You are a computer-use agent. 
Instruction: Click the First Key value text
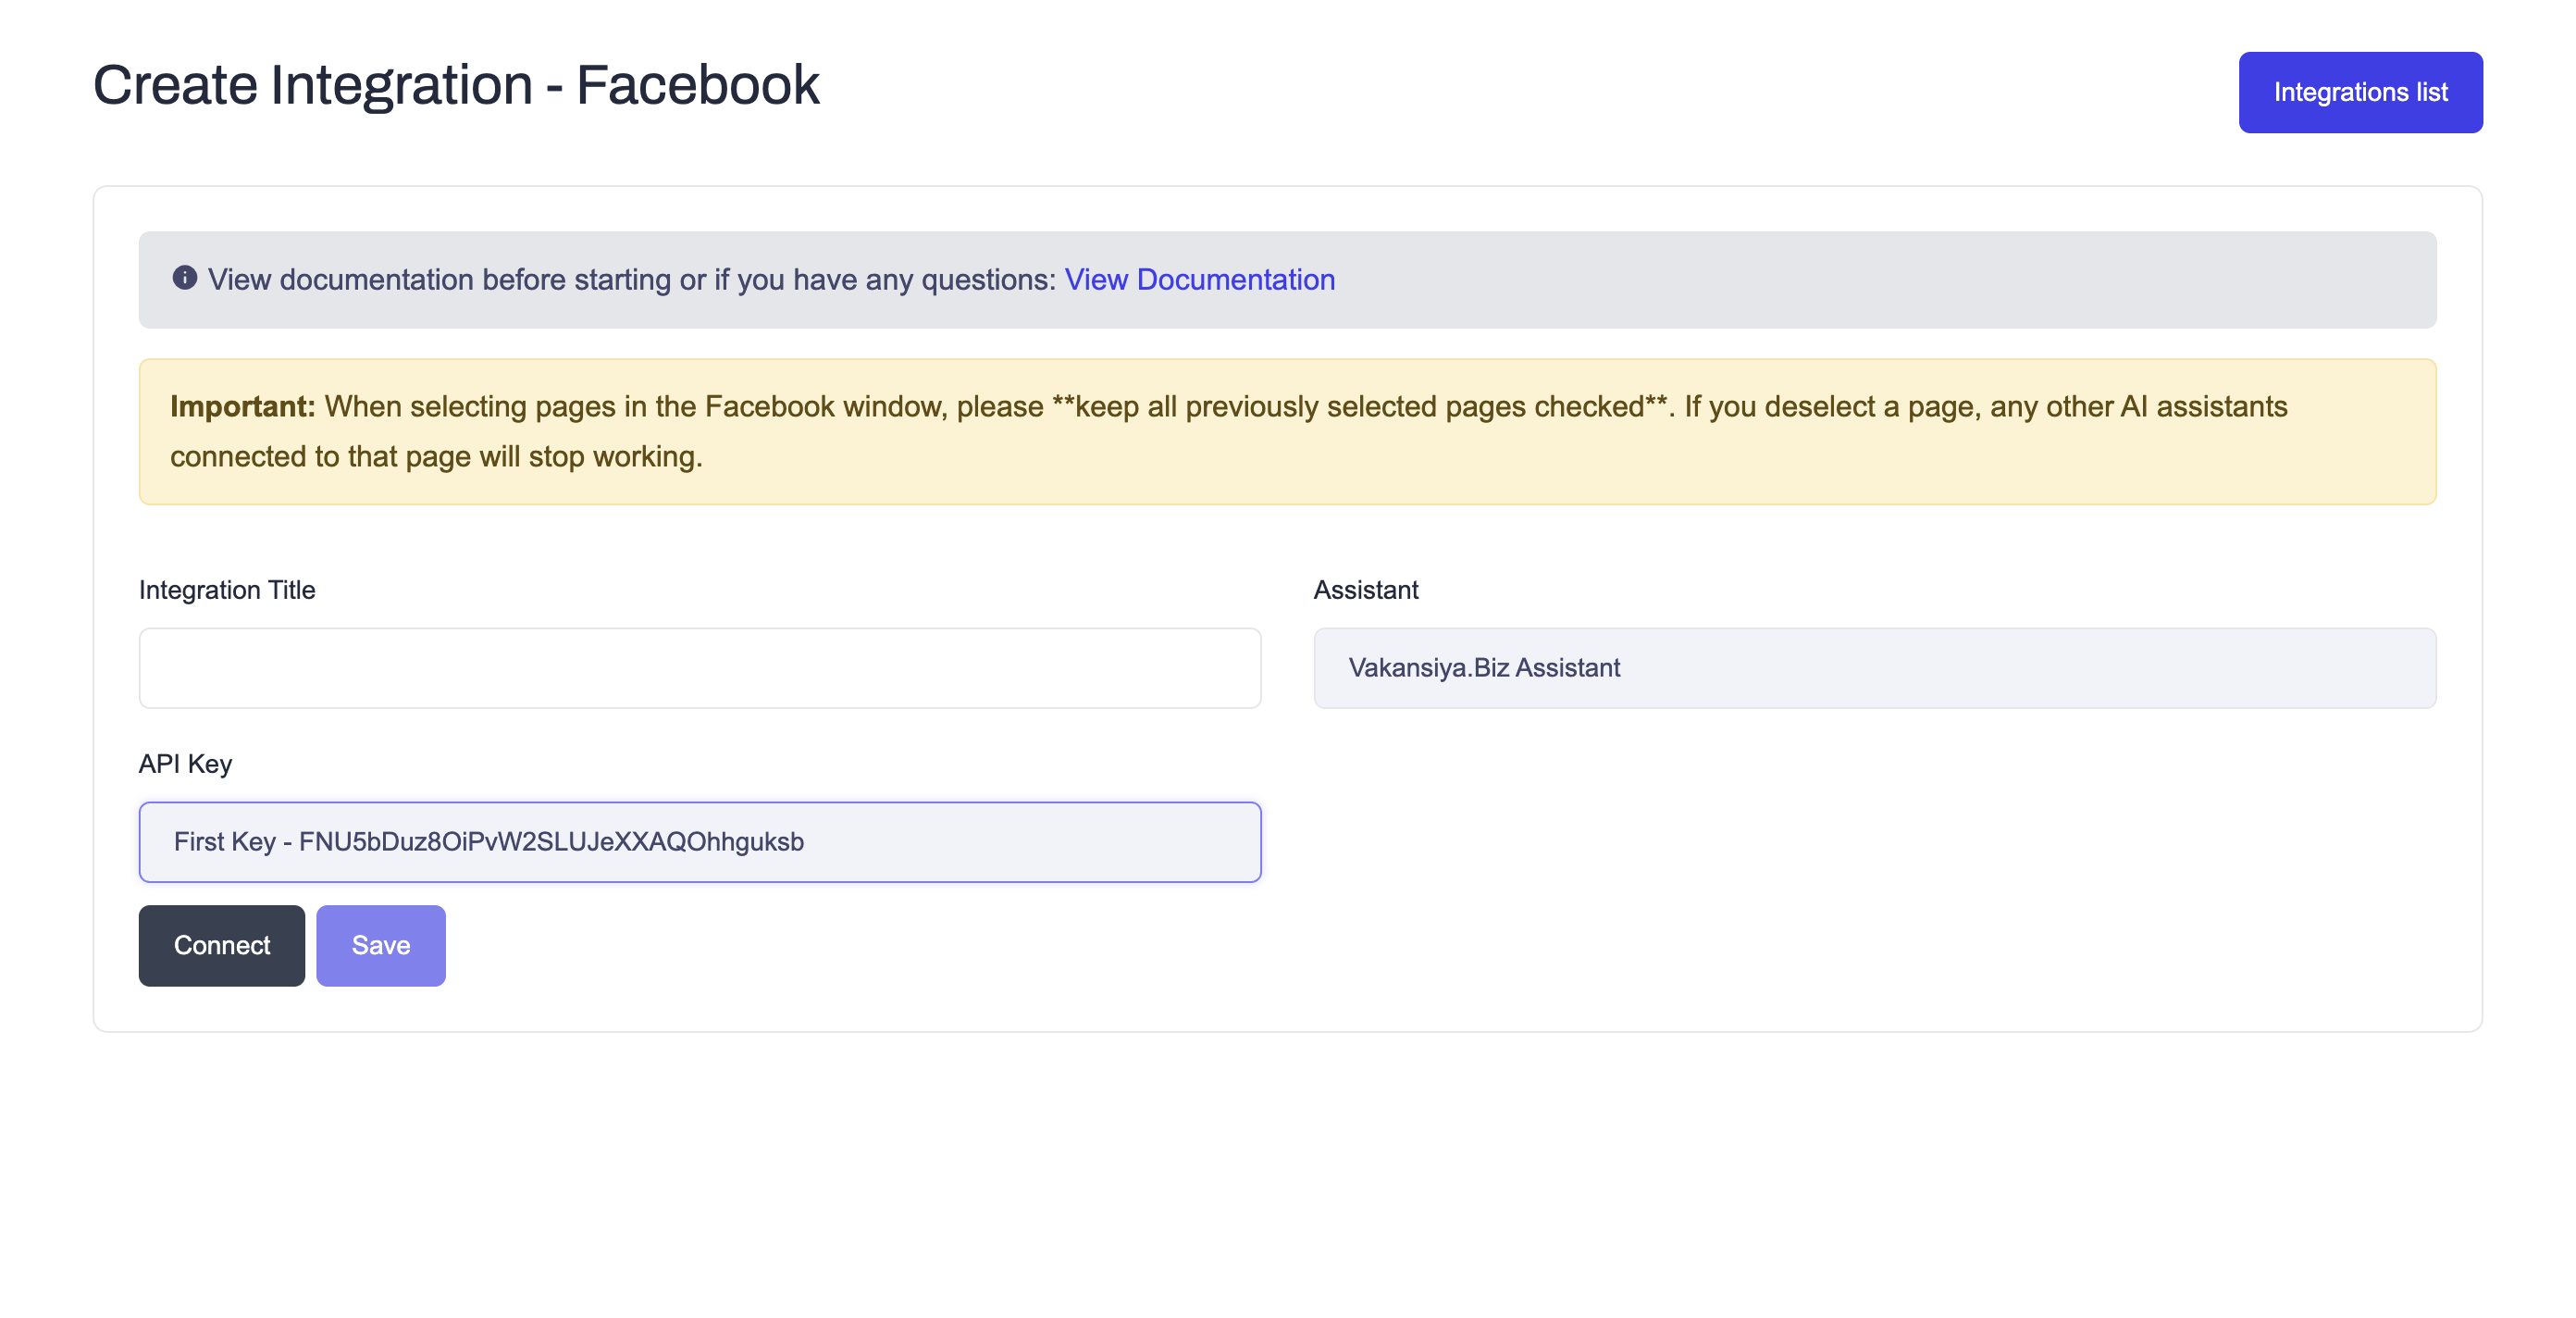point(488,842)
